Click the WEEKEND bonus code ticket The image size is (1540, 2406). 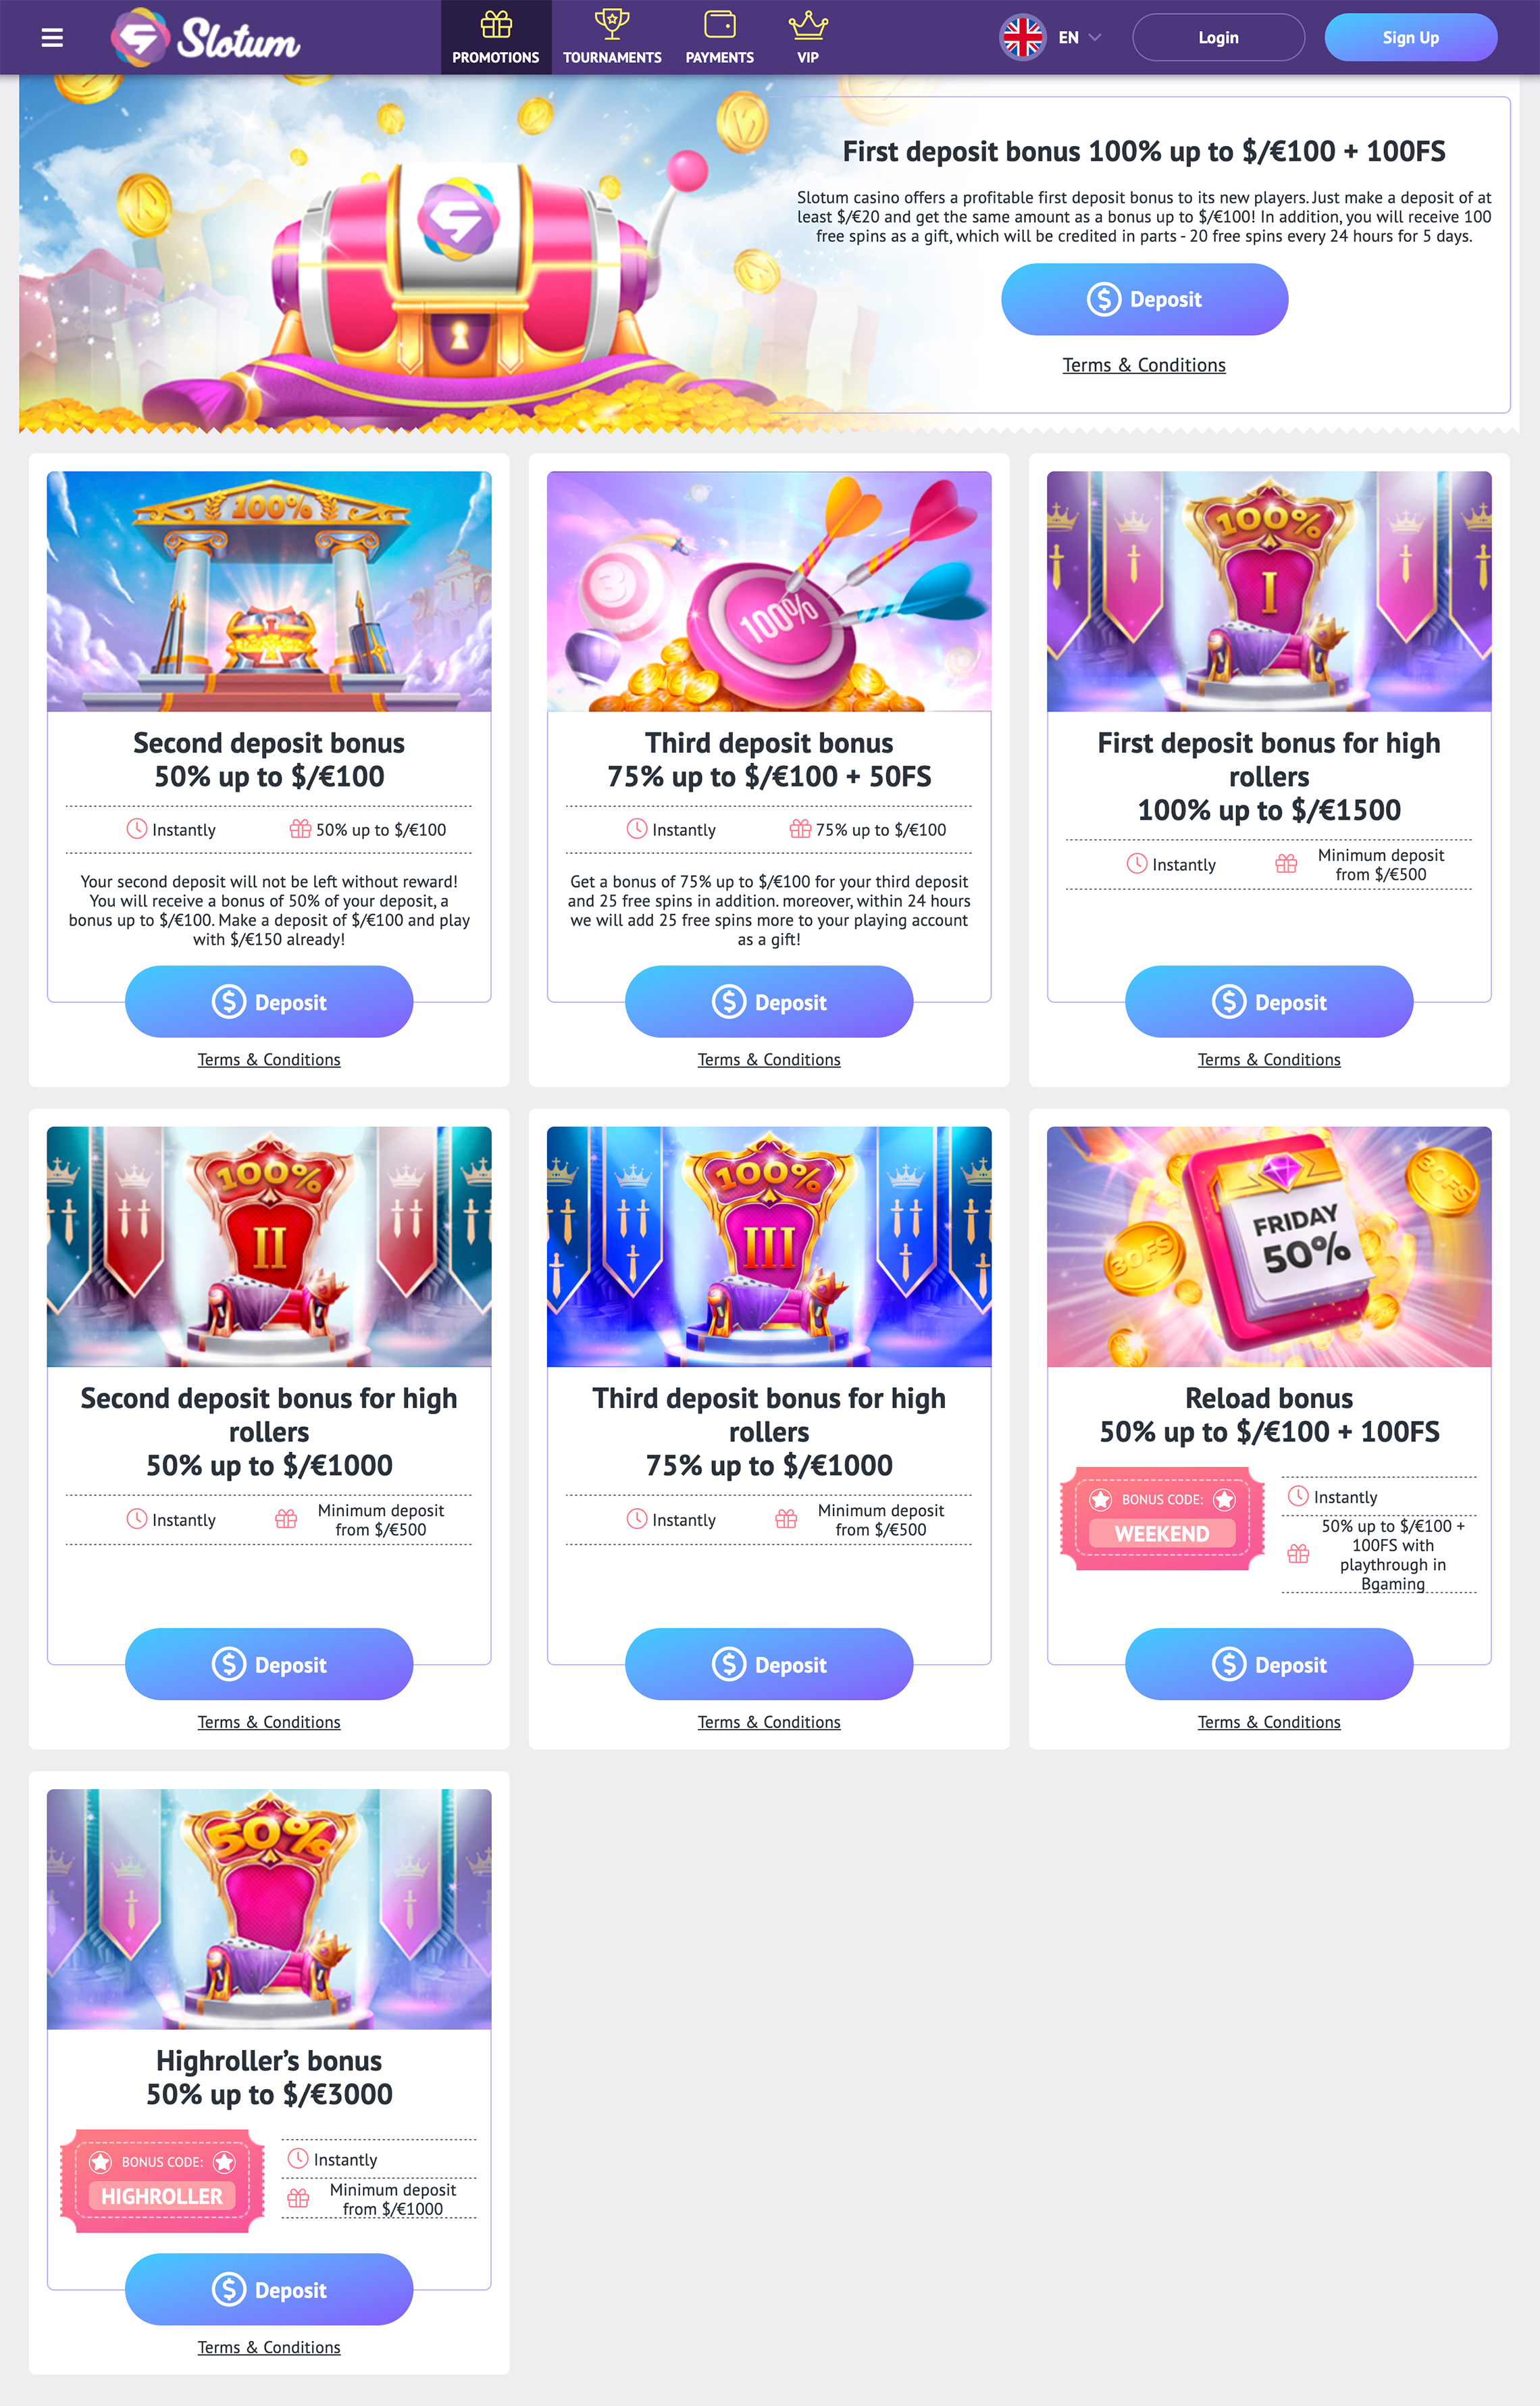[x=1162, y=1518]
